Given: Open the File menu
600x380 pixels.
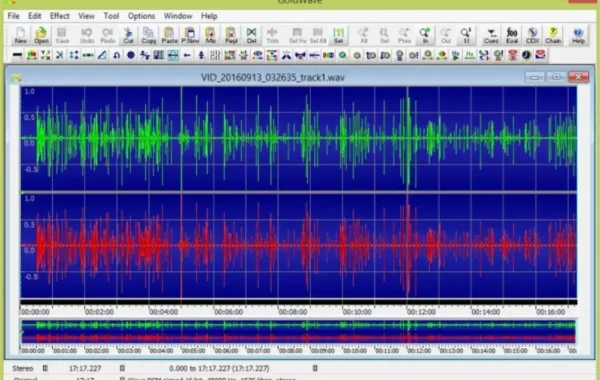Looking at the screenshot, I should coord(13,16).
